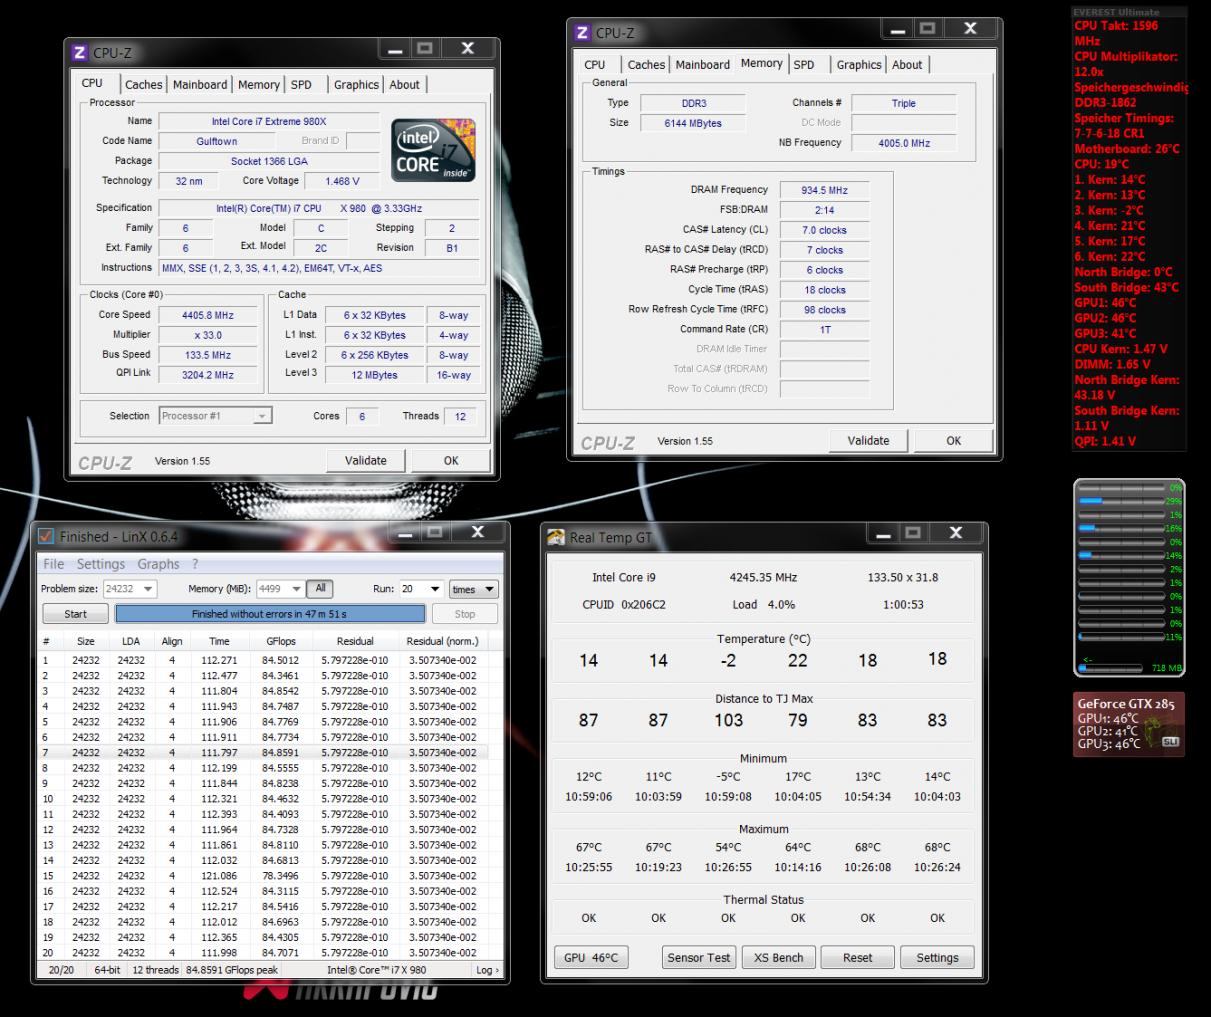This screenshot has width=1211, height=1017.
Task: Select LinX result row 7 with 84.8591 GFlops
Action: coord(262,753)
